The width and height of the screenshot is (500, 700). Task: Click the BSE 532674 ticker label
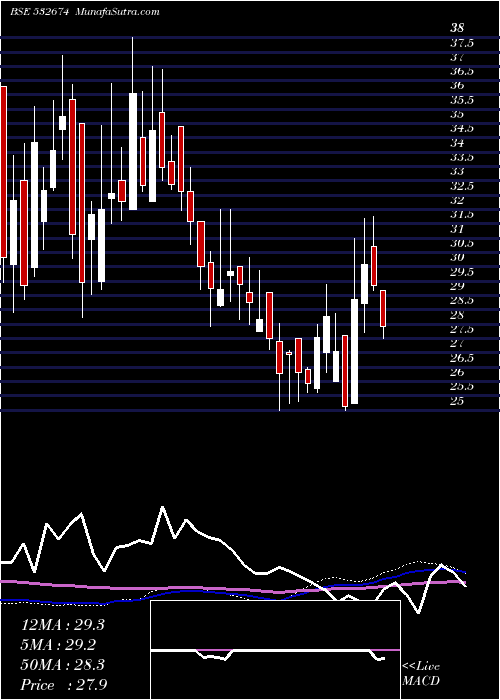click(39, 12)
